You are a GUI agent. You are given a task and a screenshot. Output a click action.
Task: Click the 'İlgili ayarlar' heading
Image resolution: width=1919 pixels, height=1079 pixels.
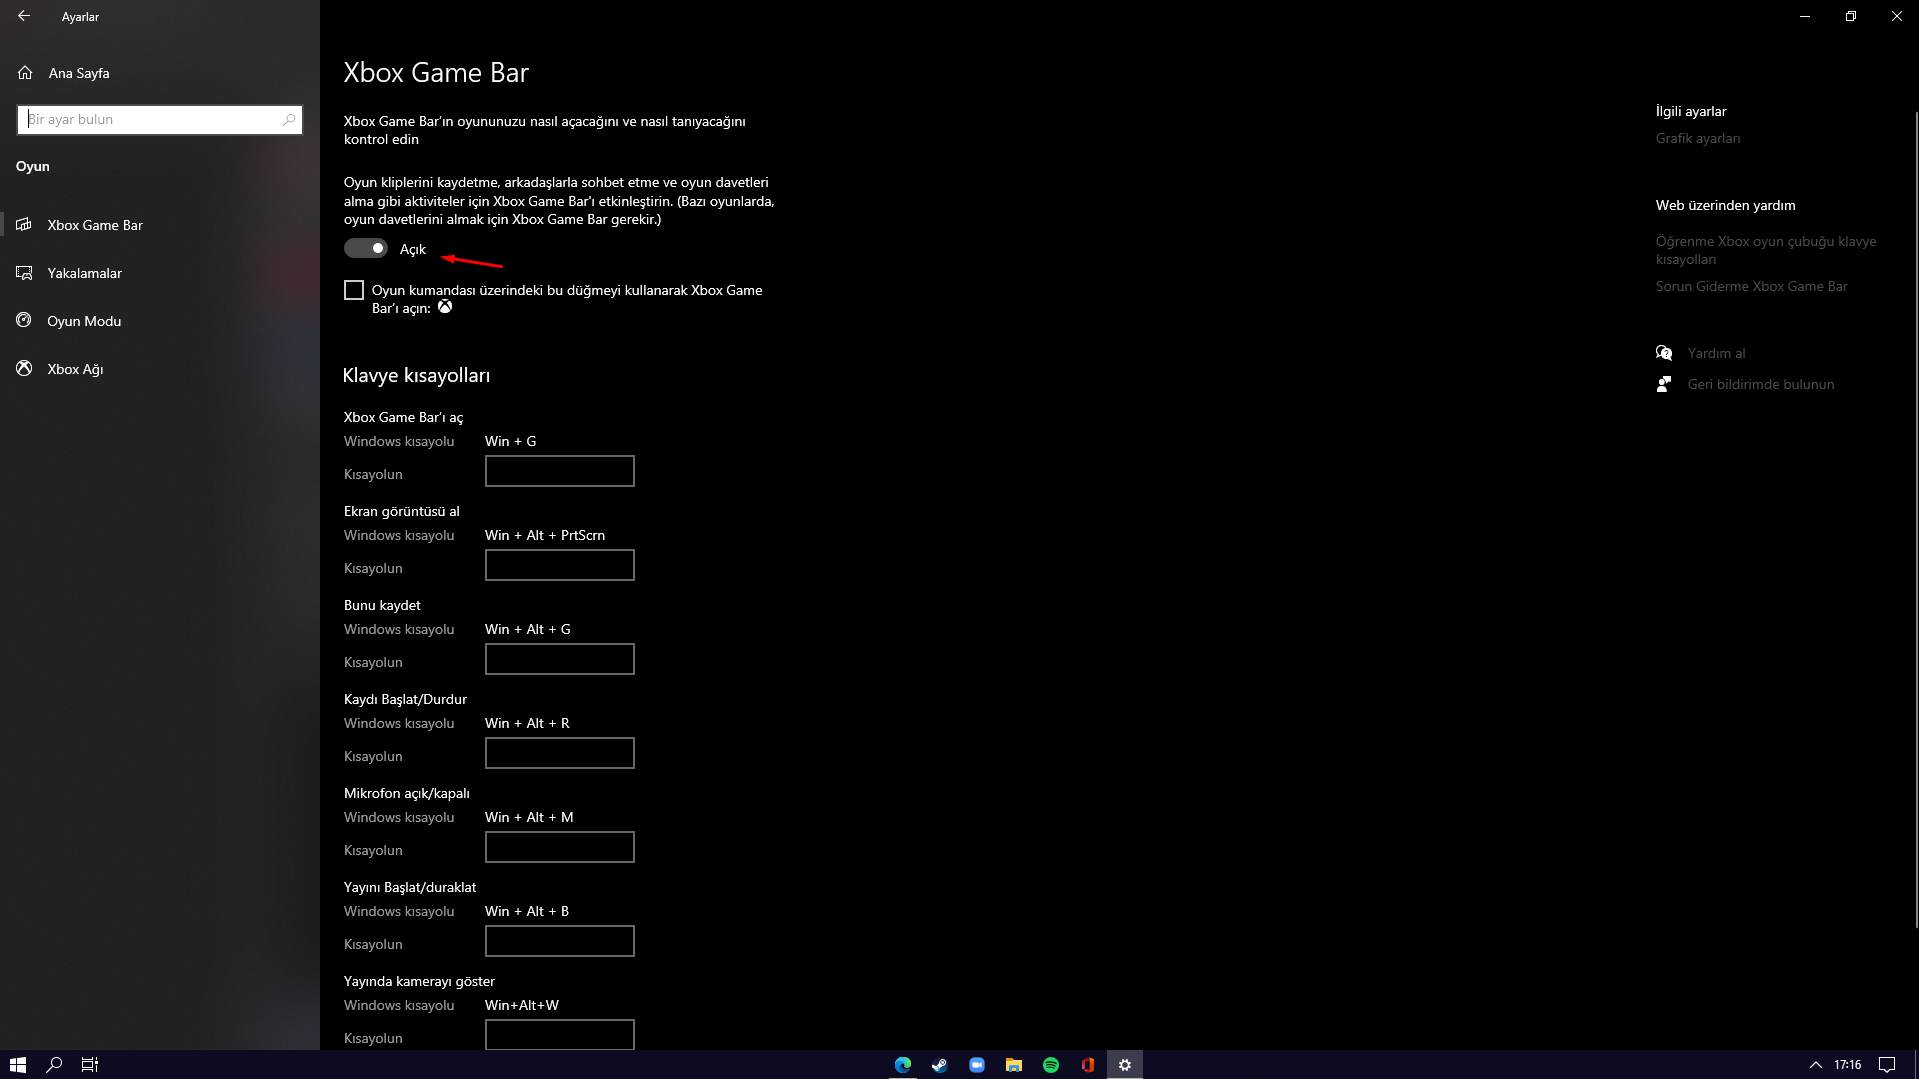click(1691, 111)
